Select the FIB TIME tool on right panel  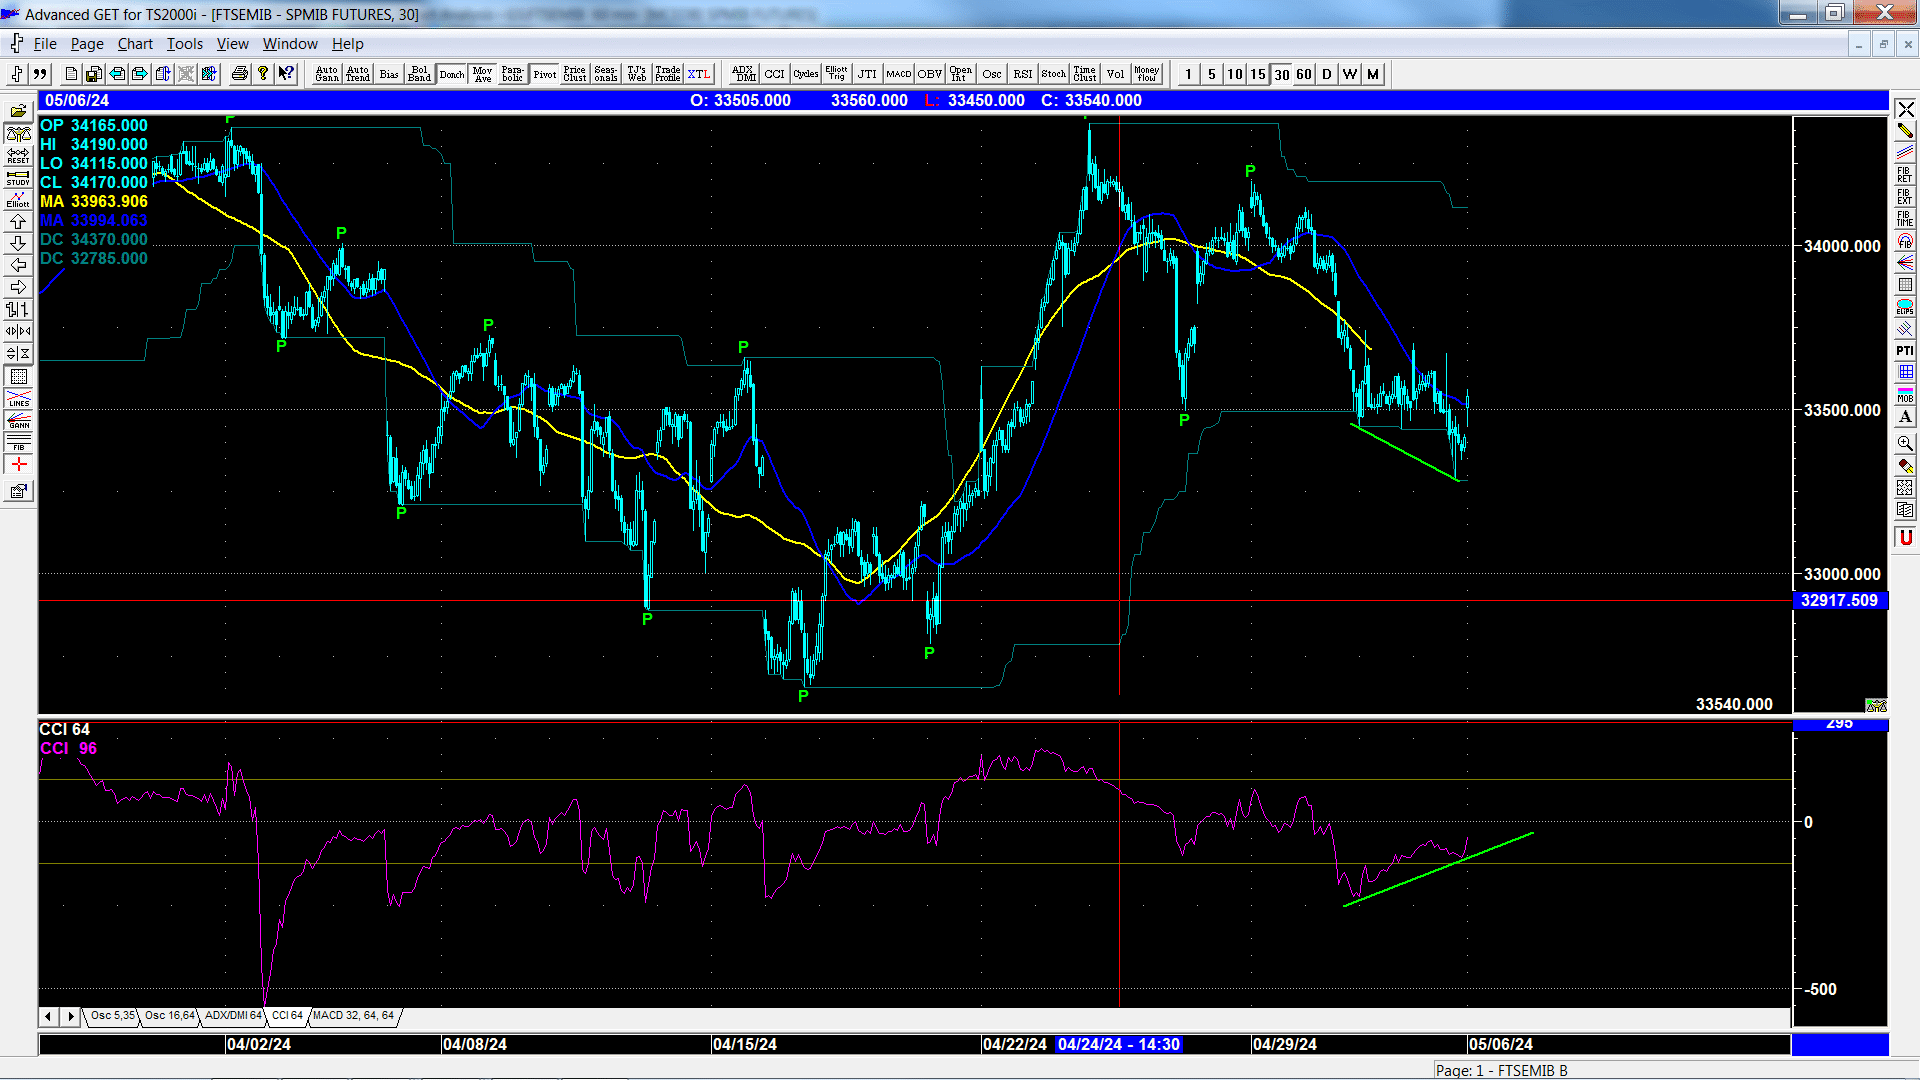[1905, 218]
